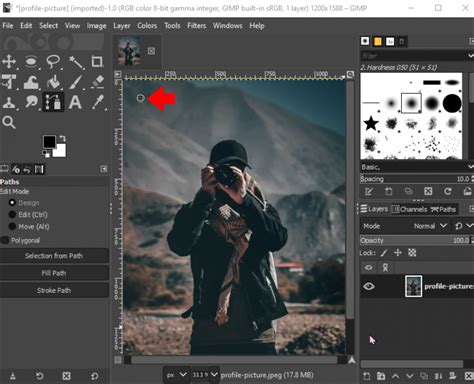The width and height of the screenshot is (474, 384).
Task: Select the Fuzzy Select wand tool
Action: pyautogui.click(x=76, y=62)
